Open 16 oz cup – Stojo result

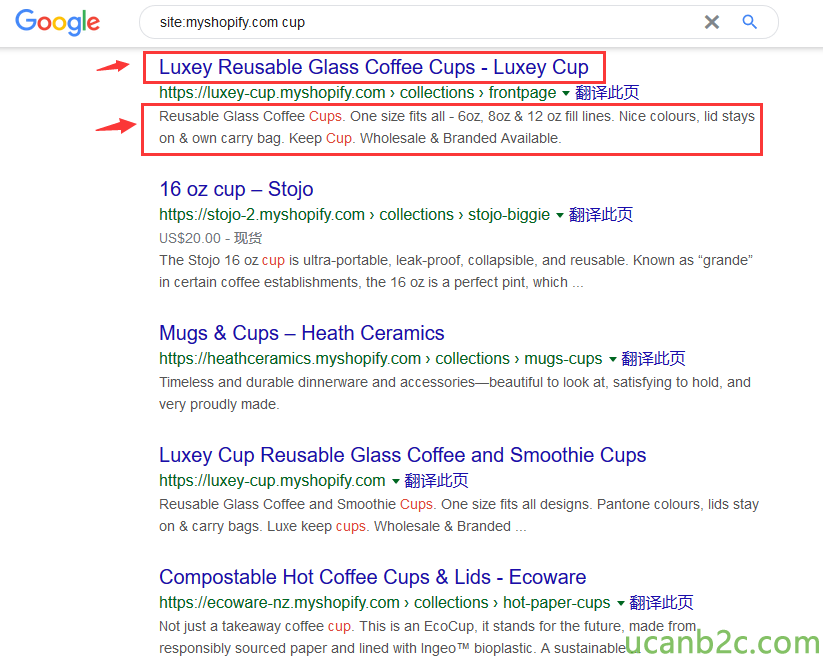pos(236,189)
